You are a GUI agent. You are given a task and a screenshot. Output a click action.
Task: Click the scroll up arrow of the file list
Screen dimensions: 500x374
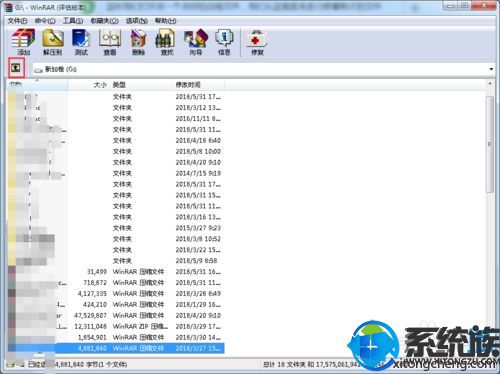(x=490, y=84)
